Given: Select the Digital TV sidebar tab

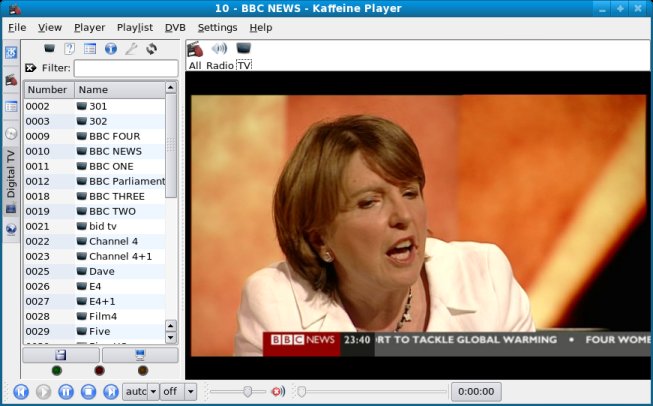Looking at the screenshot, I should (11, 181).
